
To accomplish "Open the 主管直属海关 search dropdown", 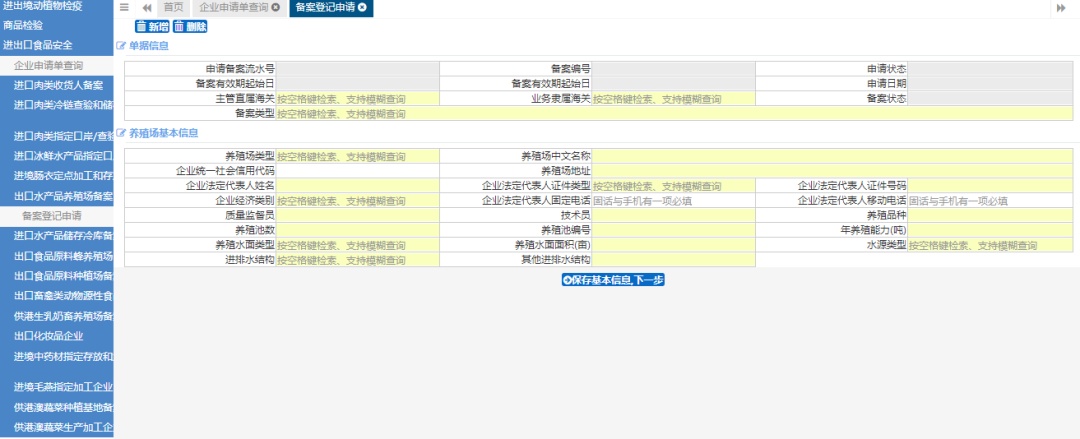I will pyautogui.click(x=357, y=99).
